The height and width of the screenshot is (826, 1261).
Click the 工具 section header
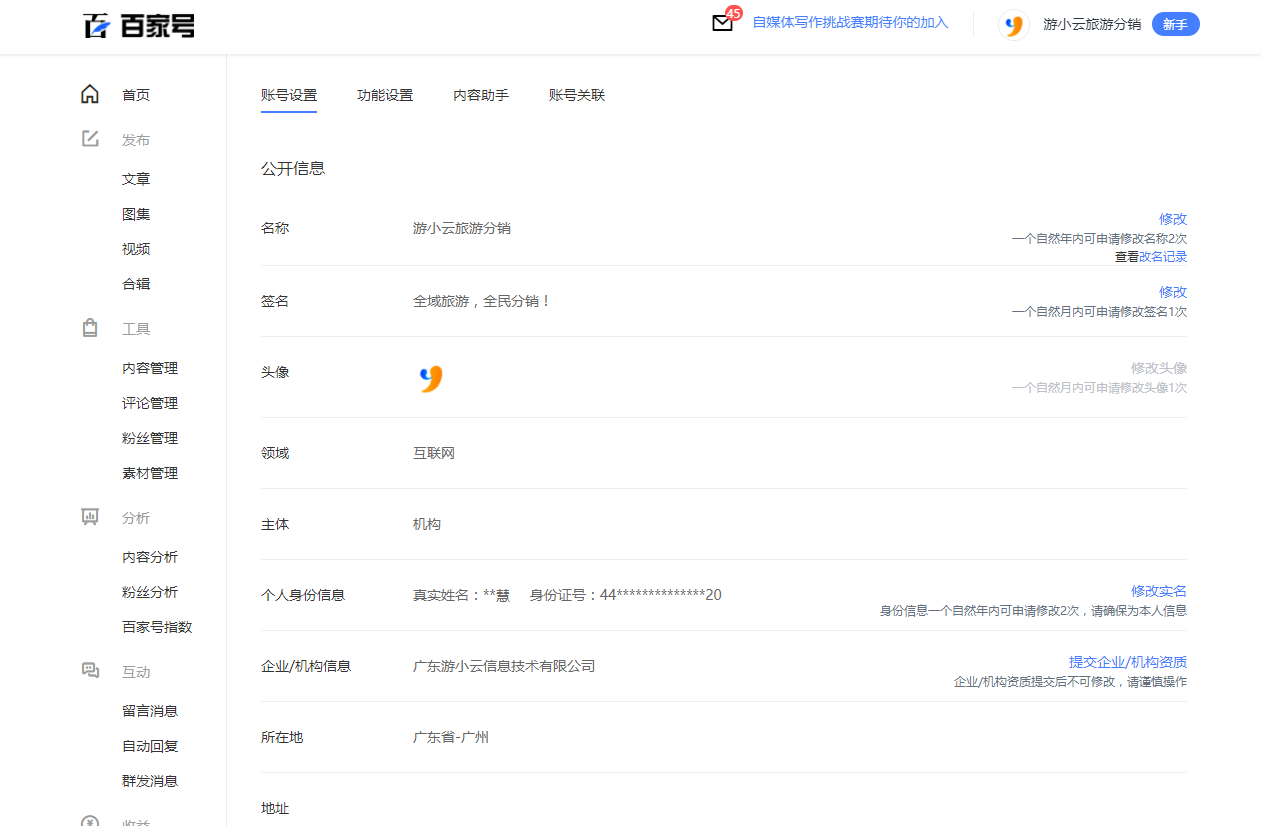click(136, 329)
